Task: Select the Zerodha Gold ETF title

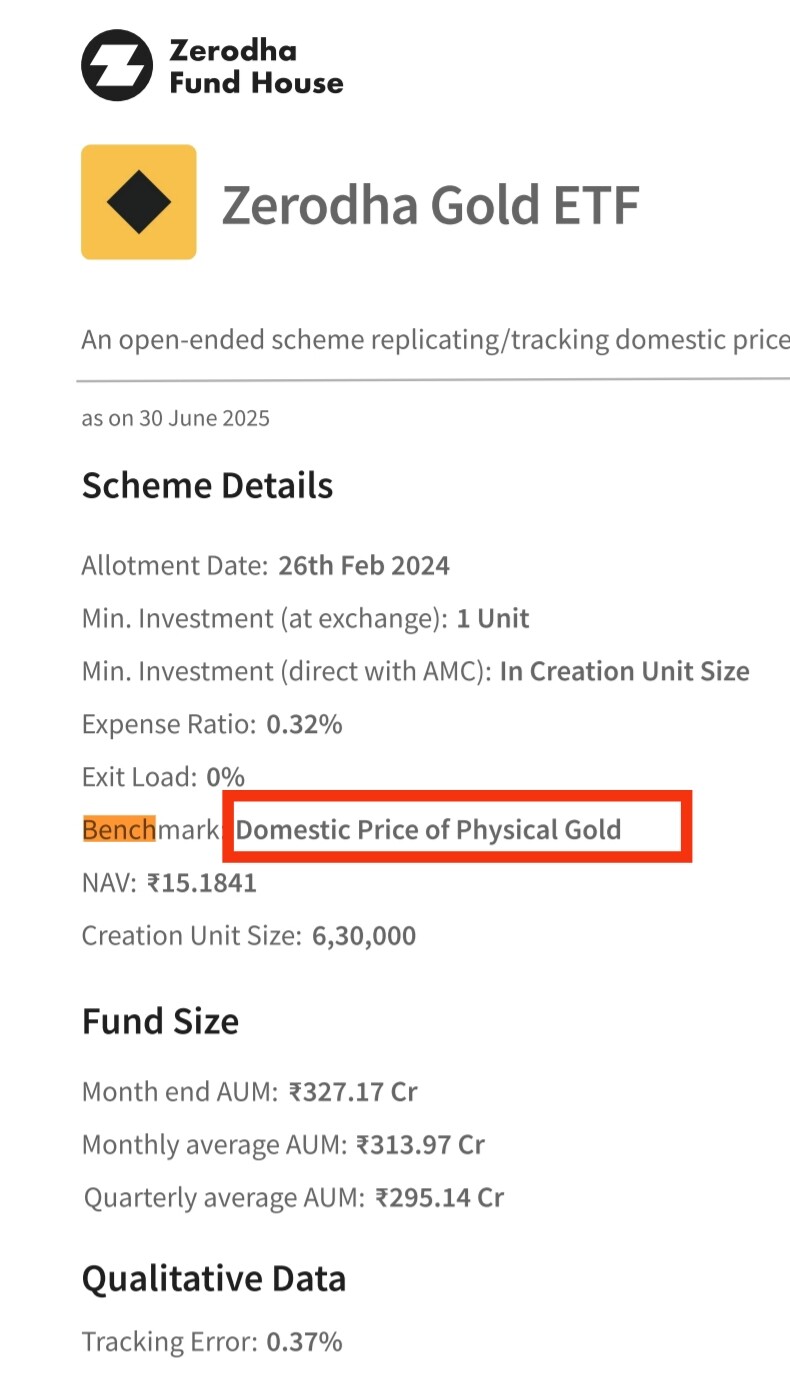Action: [x=431, y=204]
